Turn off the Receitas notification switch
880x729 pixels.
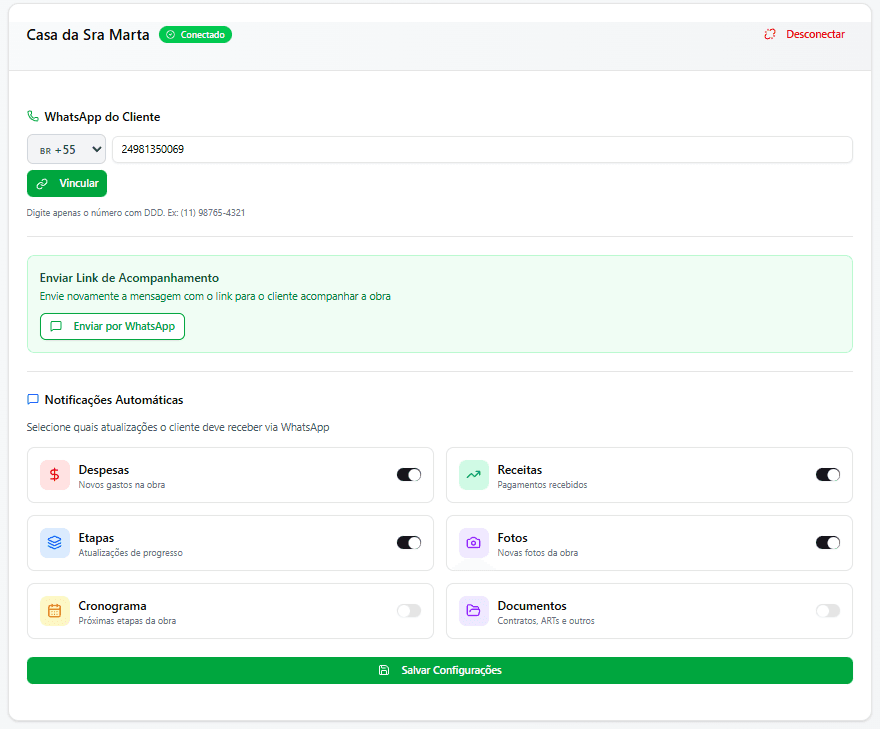(x=828, y=475)
